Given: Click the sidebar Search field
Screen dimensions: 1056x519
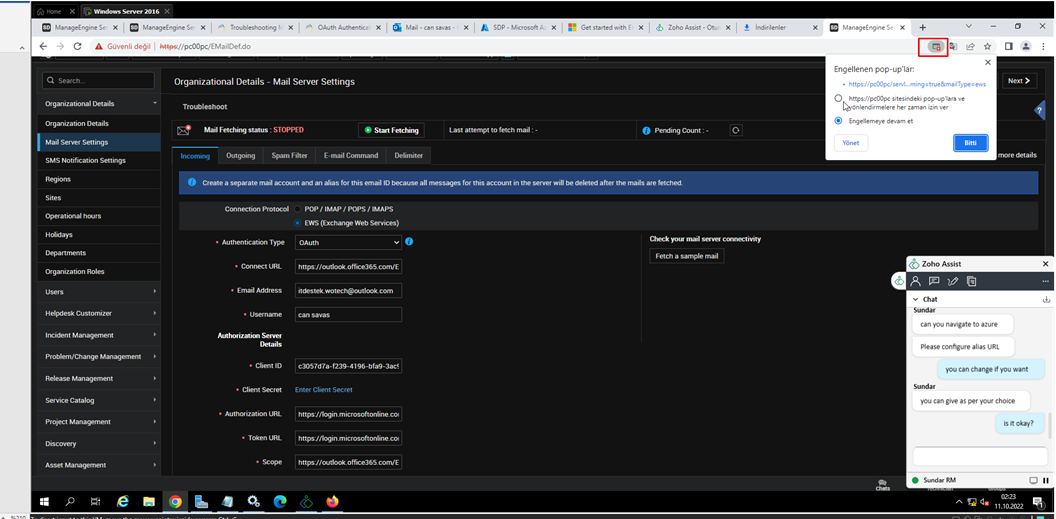Looking at the screenshot, I should [x=97, y=81].
